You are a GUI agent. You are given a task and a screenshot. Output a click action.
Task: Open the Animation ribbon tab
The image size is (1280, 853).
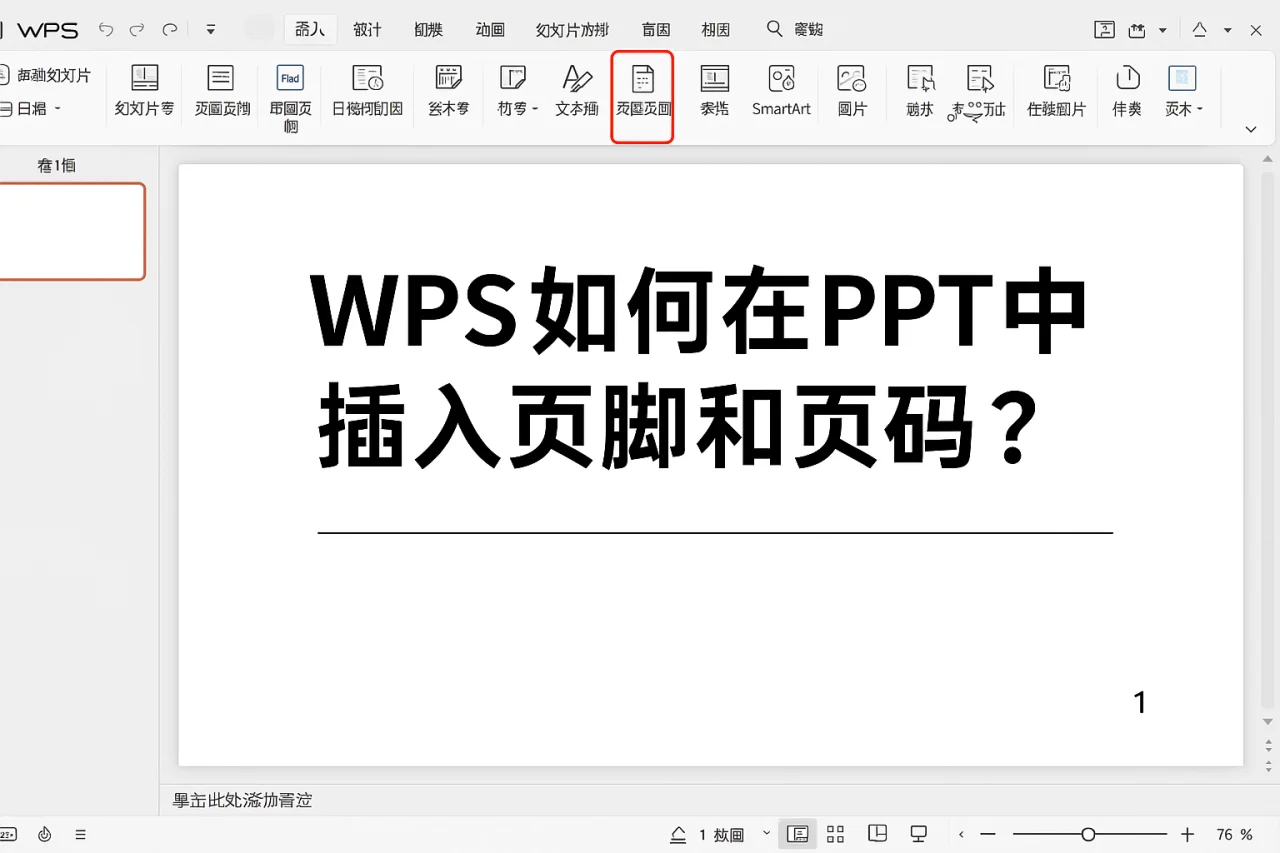(x=490, y=29)
